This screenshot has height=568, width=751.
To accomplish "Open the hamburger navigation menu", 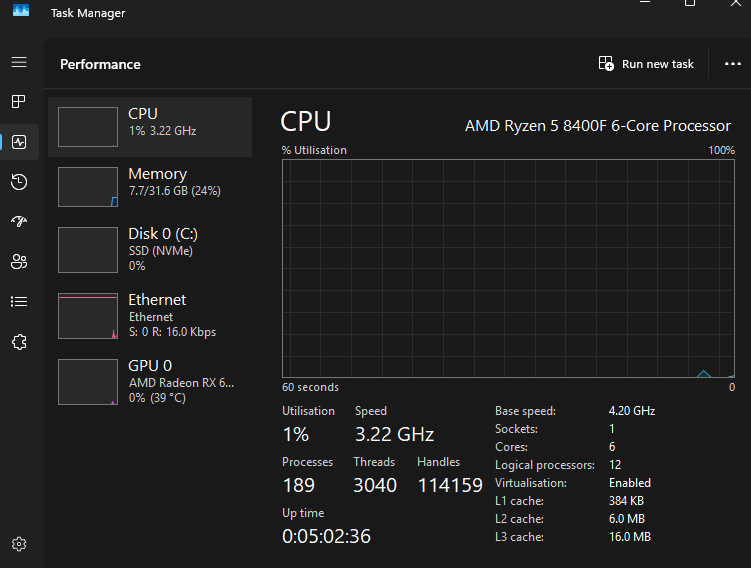I will 19,62.
